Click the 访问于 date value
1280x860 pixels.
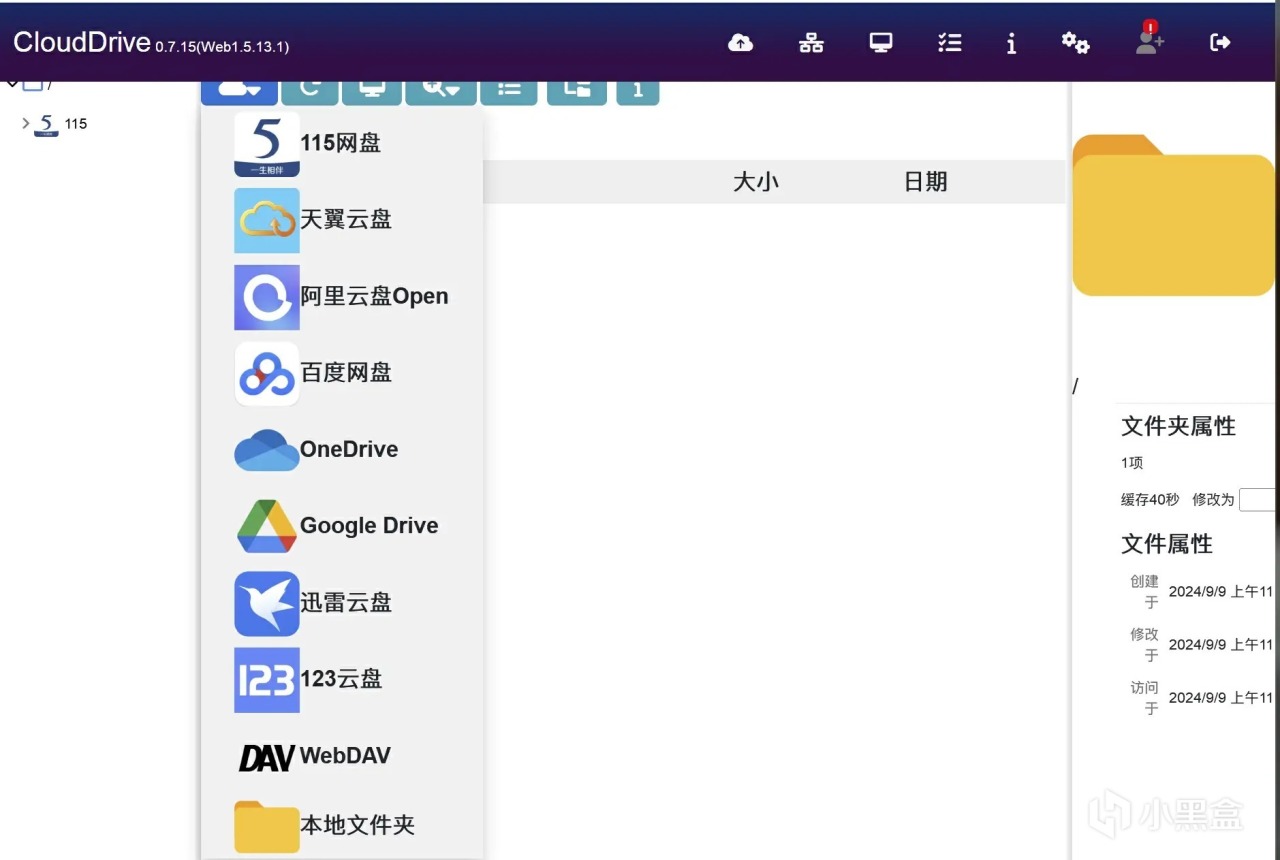[x=1221, y=698]
